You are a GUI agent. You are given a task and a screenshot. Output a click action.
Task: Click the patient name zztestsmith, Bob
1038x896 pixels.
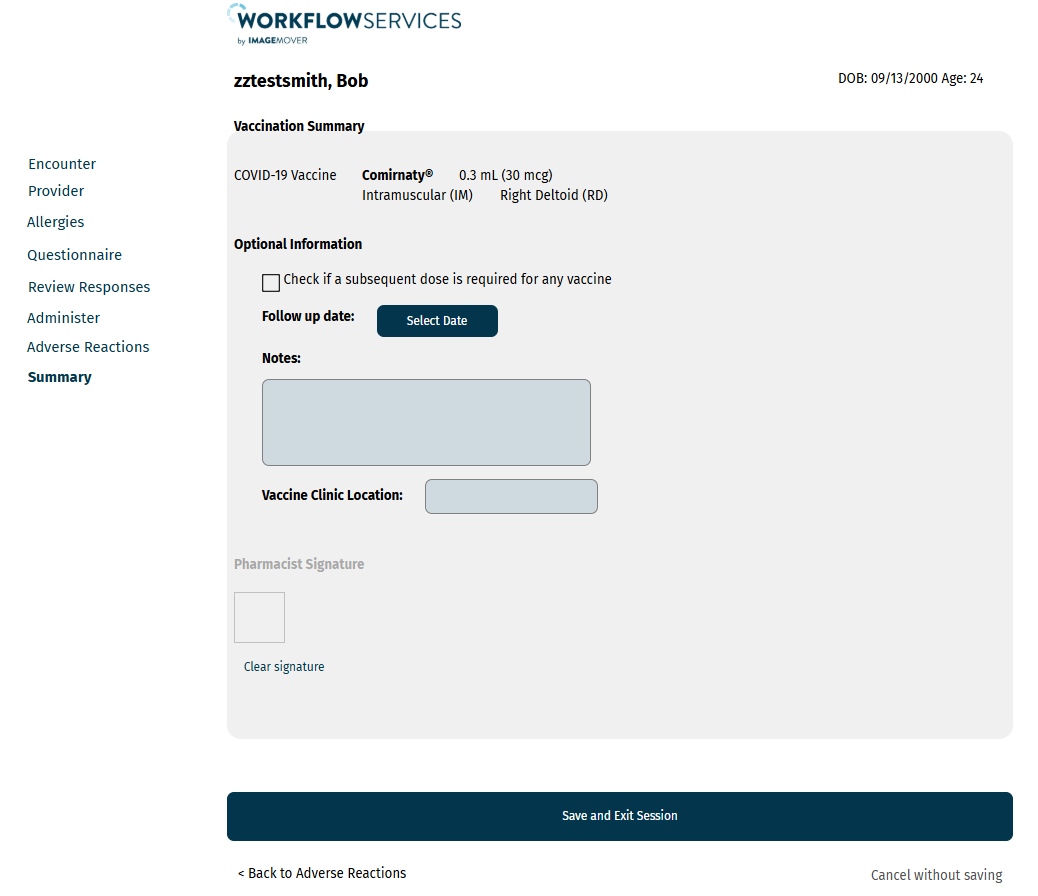tap(301, 81)
